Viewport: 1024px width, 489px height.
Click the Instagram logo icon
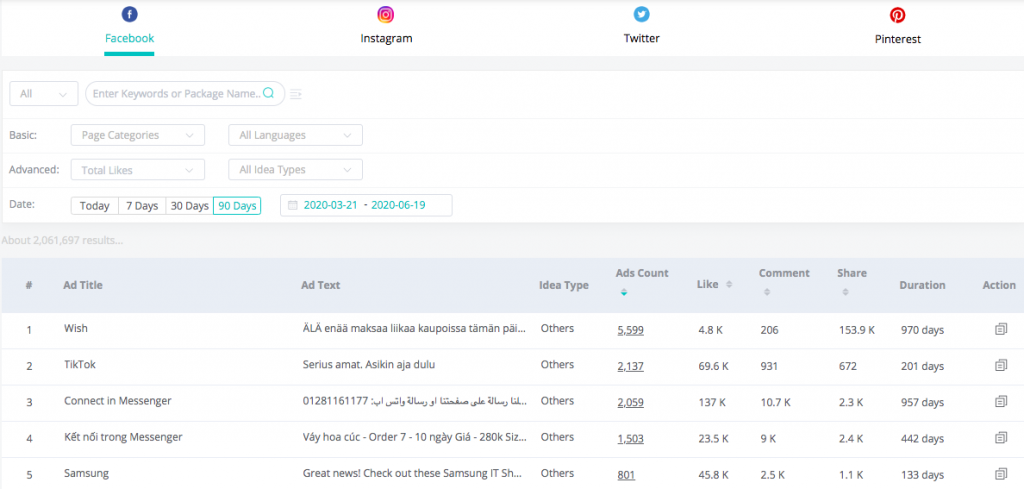click(x=386, y=14)
